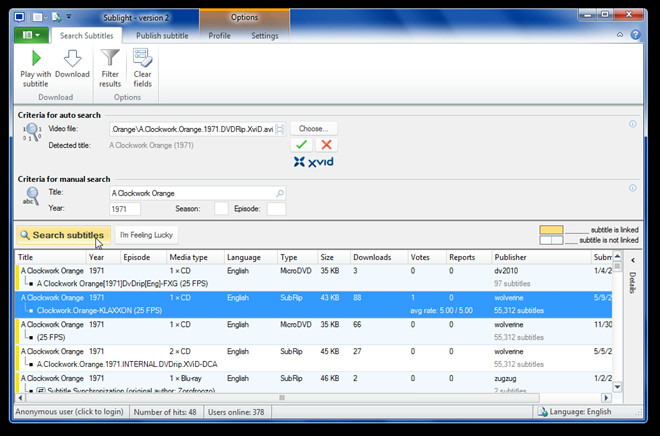Image resolution: width=660 pixels, height=436 pixels.
Task: Click the green checkmark confirm button
Action: click(x=301, y=145)
